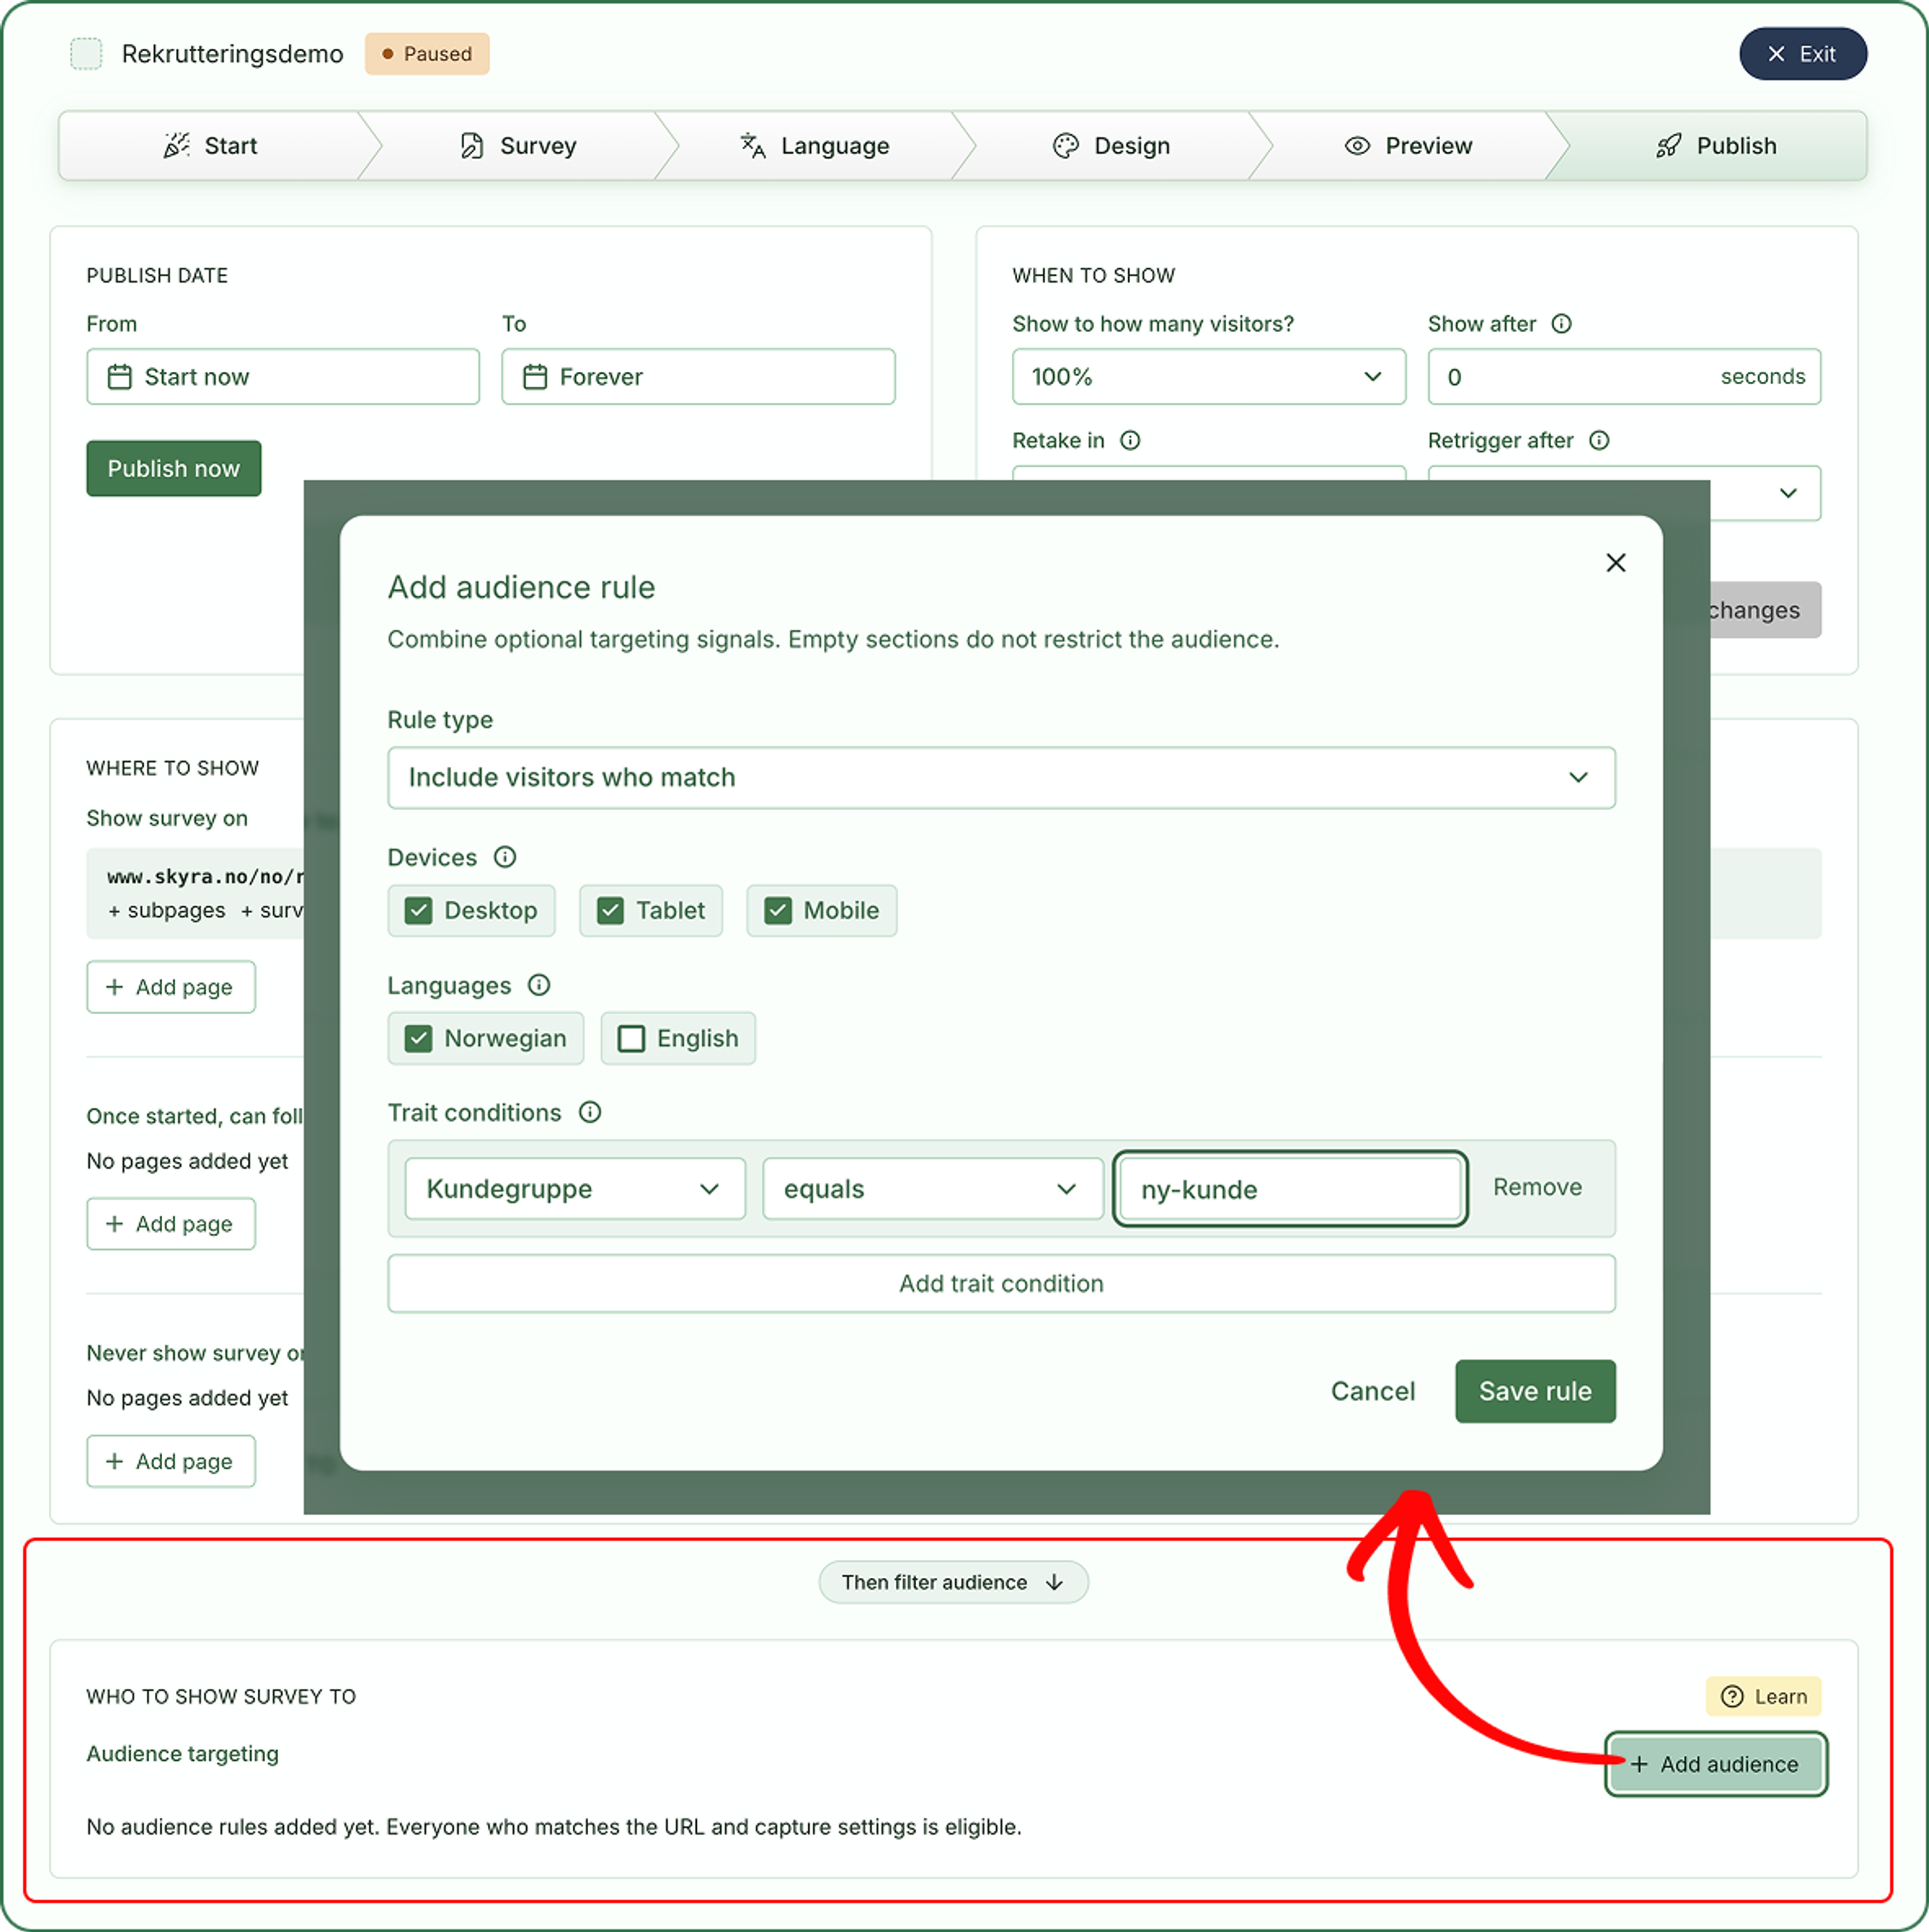Click the Save rule button
Viewport: 1929px width, 1932px height.
coord(1535,1390)
